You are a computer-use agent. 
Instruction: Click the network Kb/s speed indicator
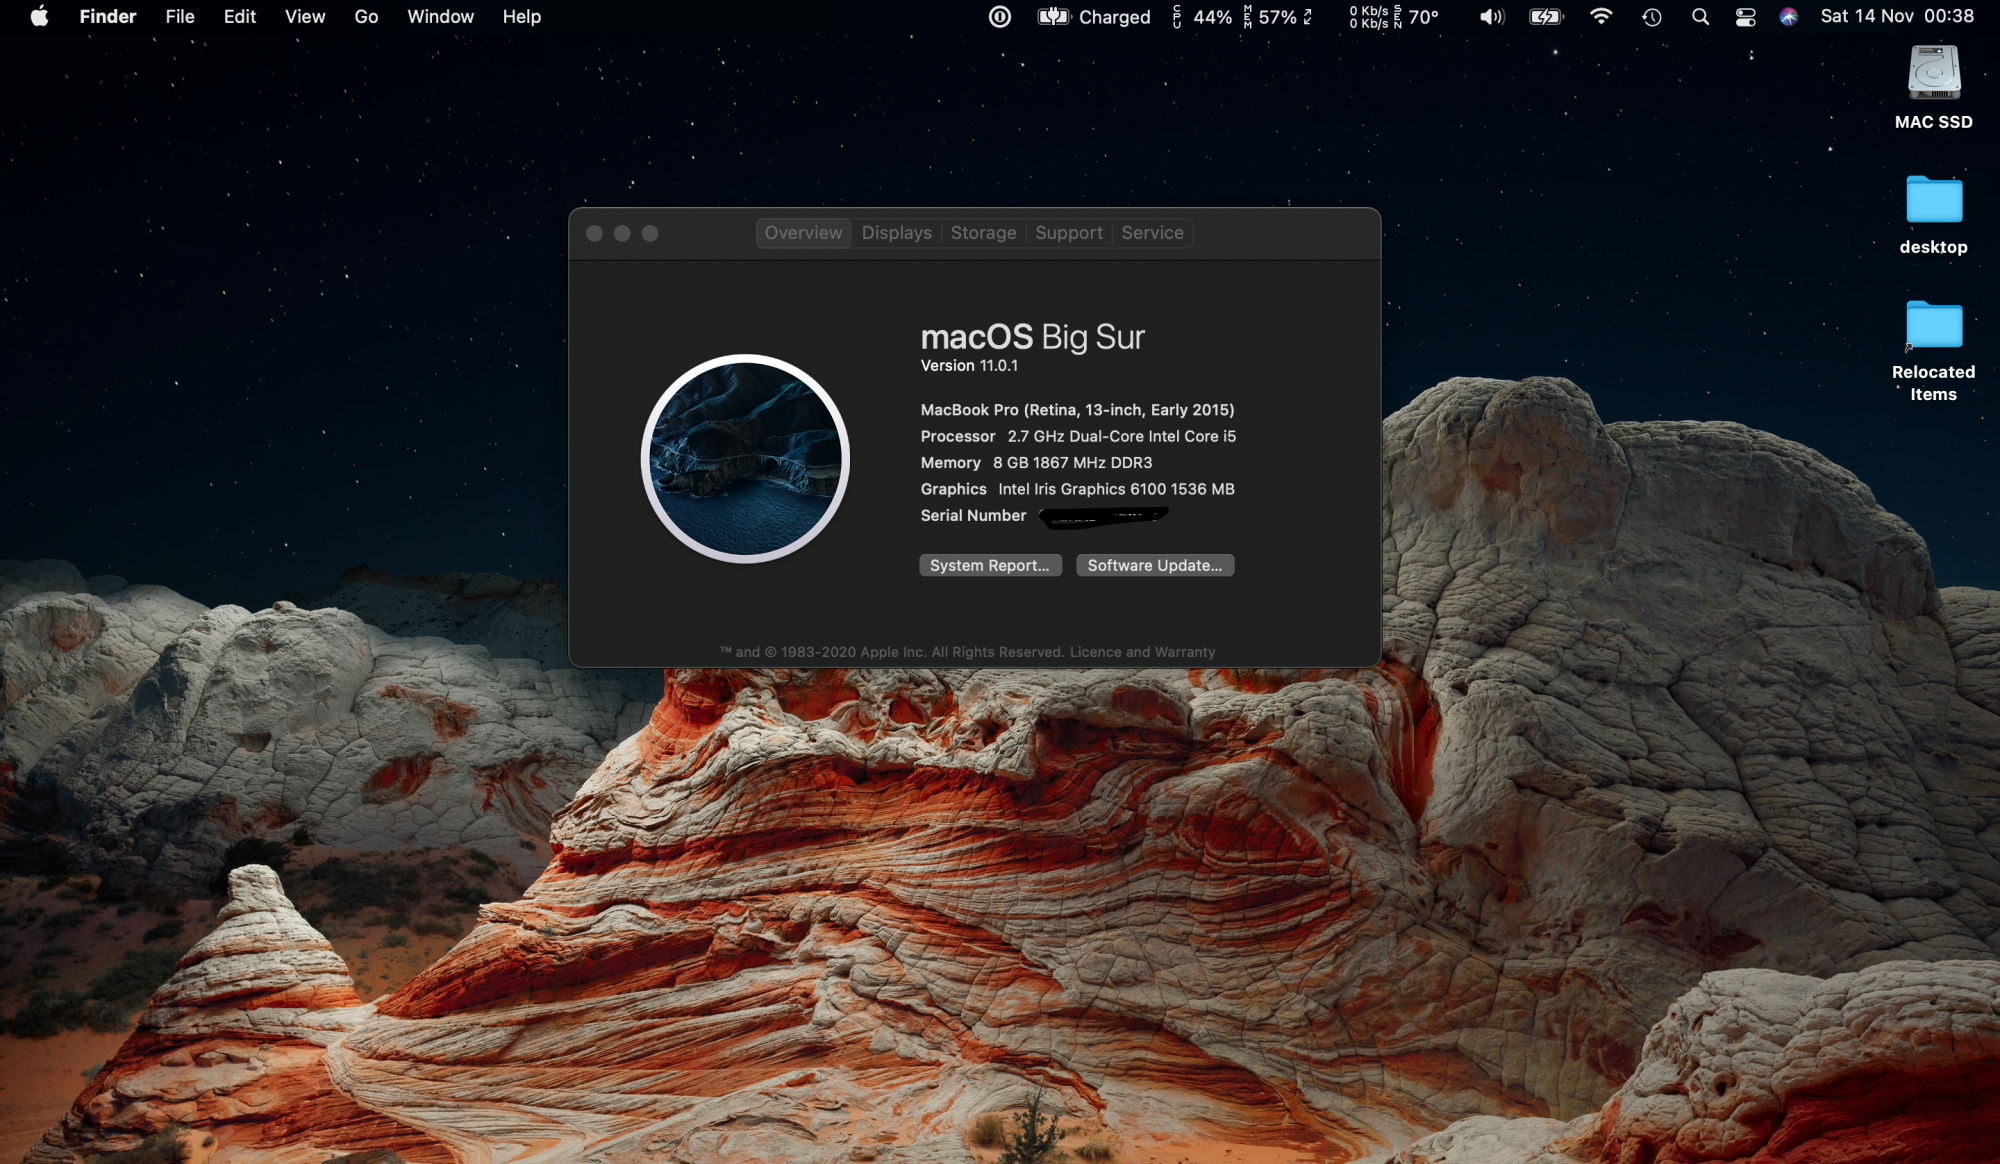[1368, 16]
